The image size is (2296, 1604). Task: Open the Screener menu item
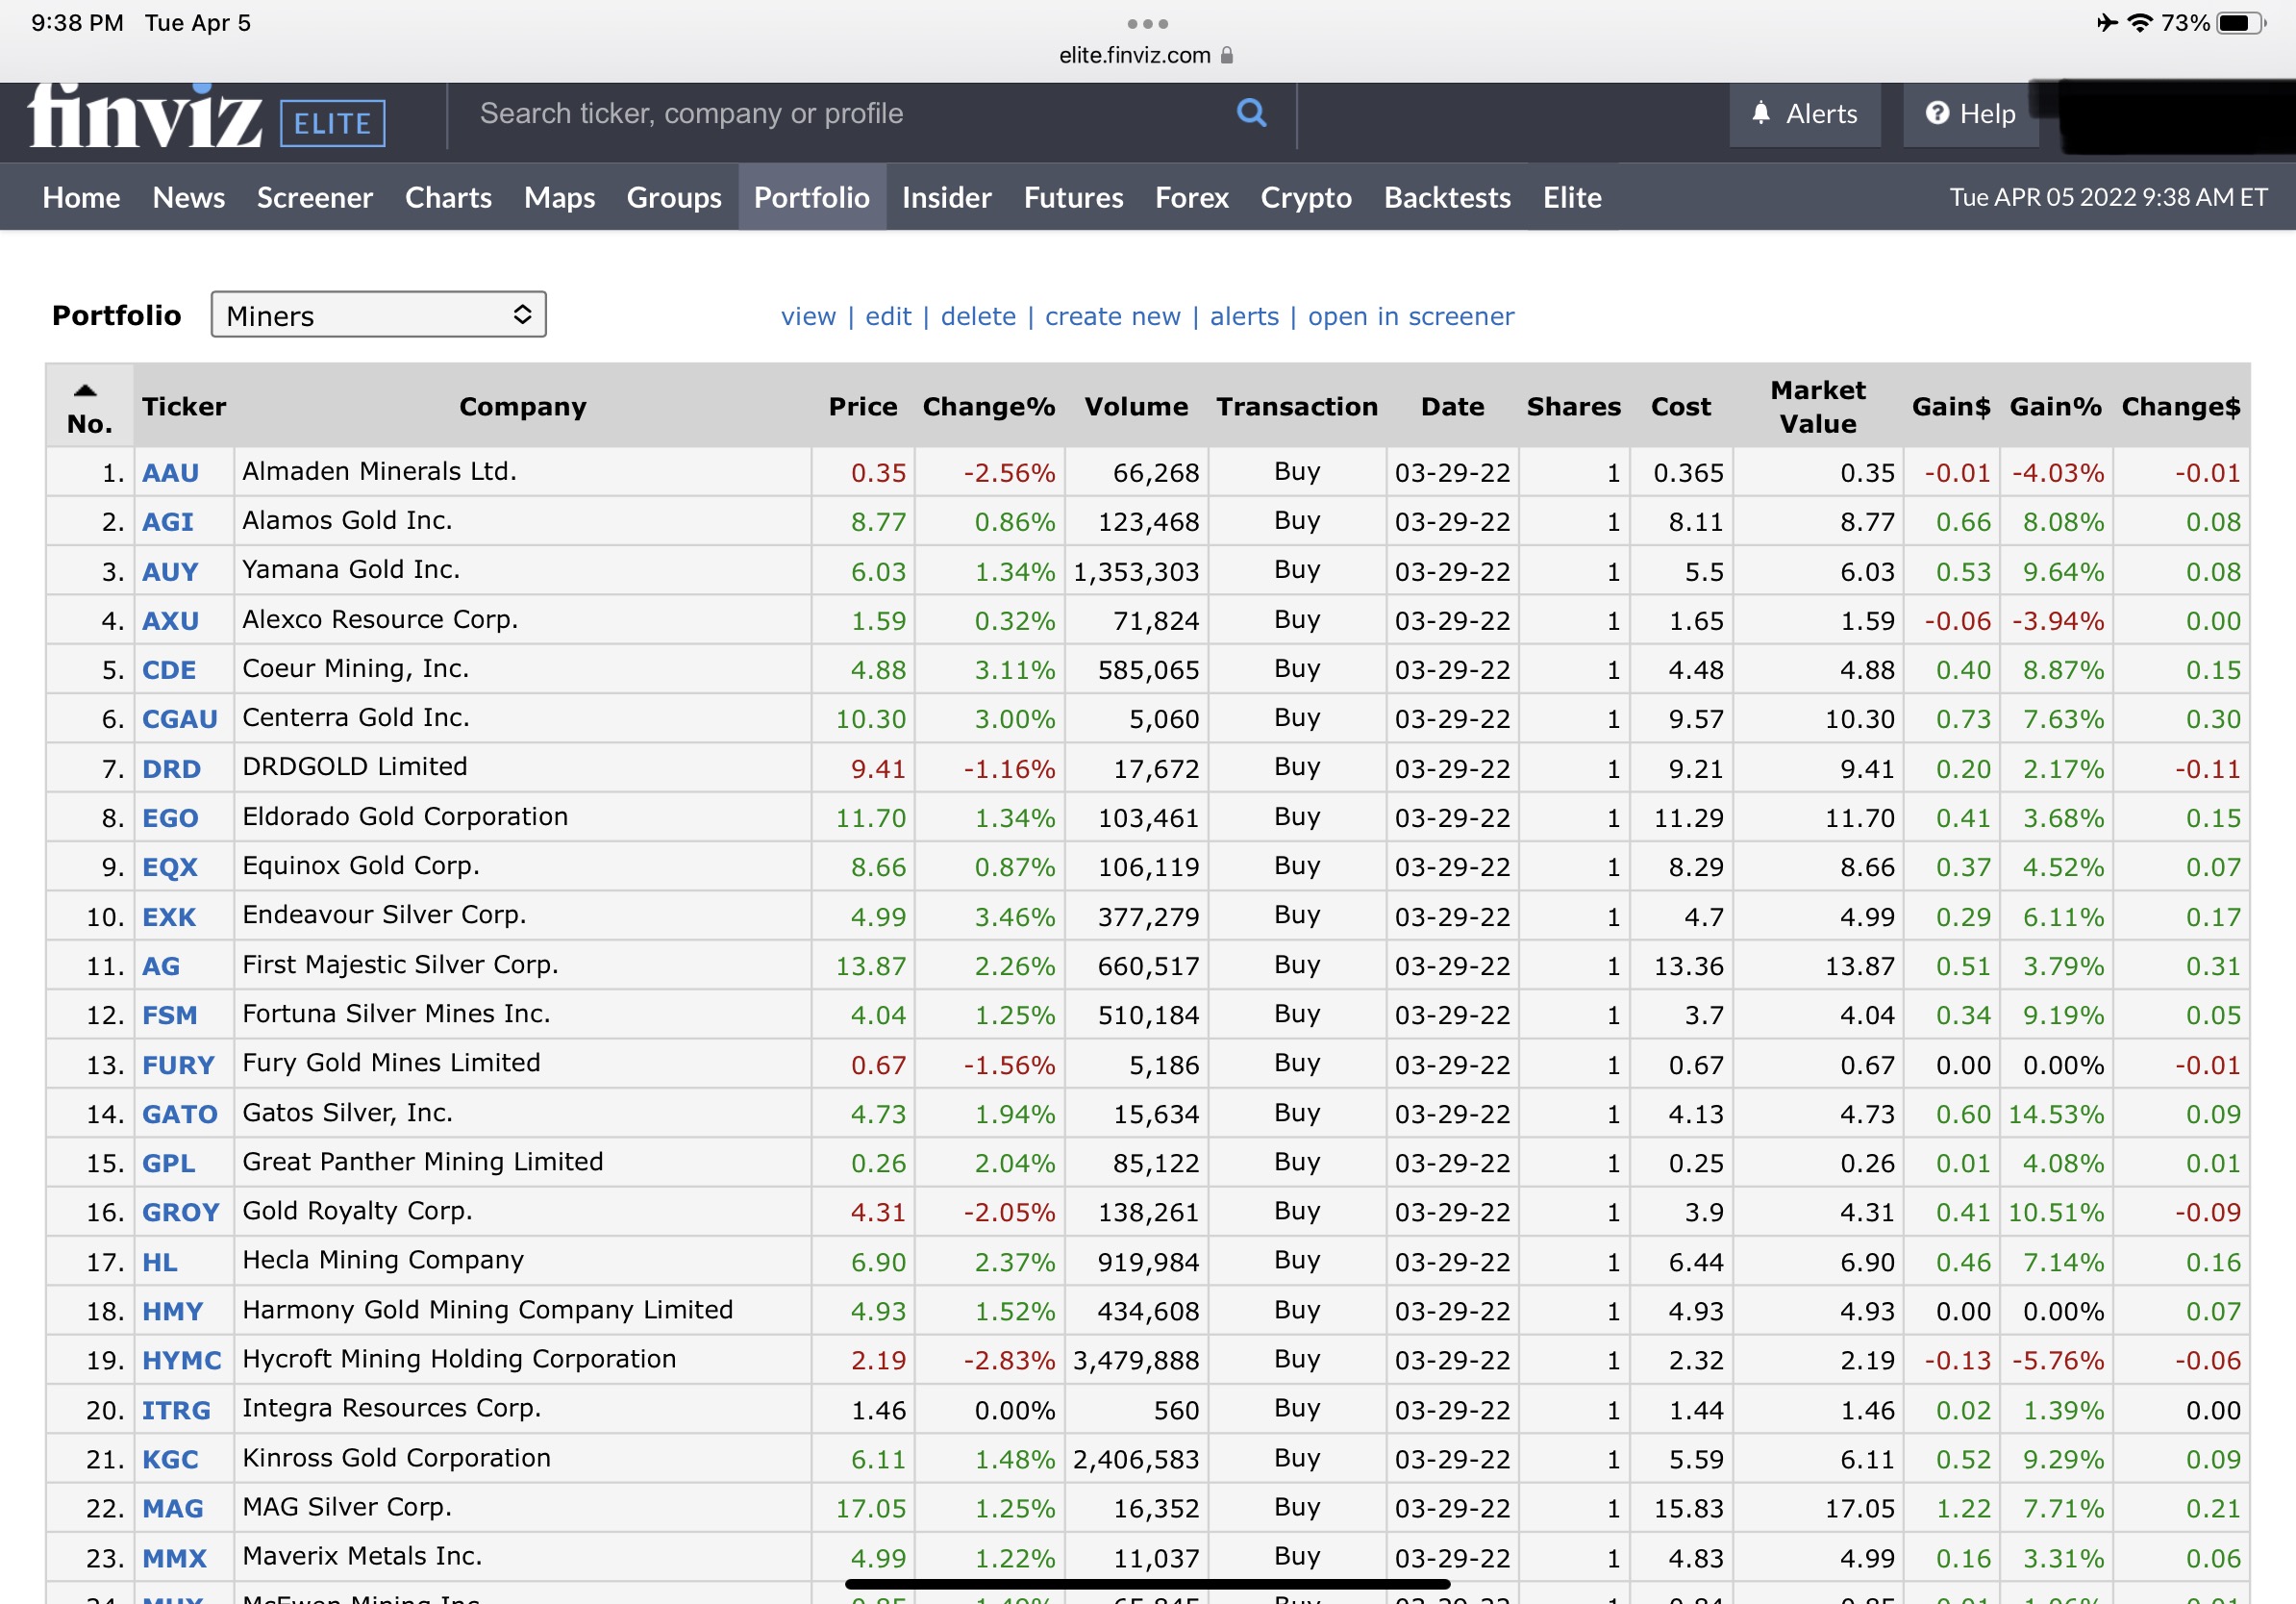coord(314,198)
